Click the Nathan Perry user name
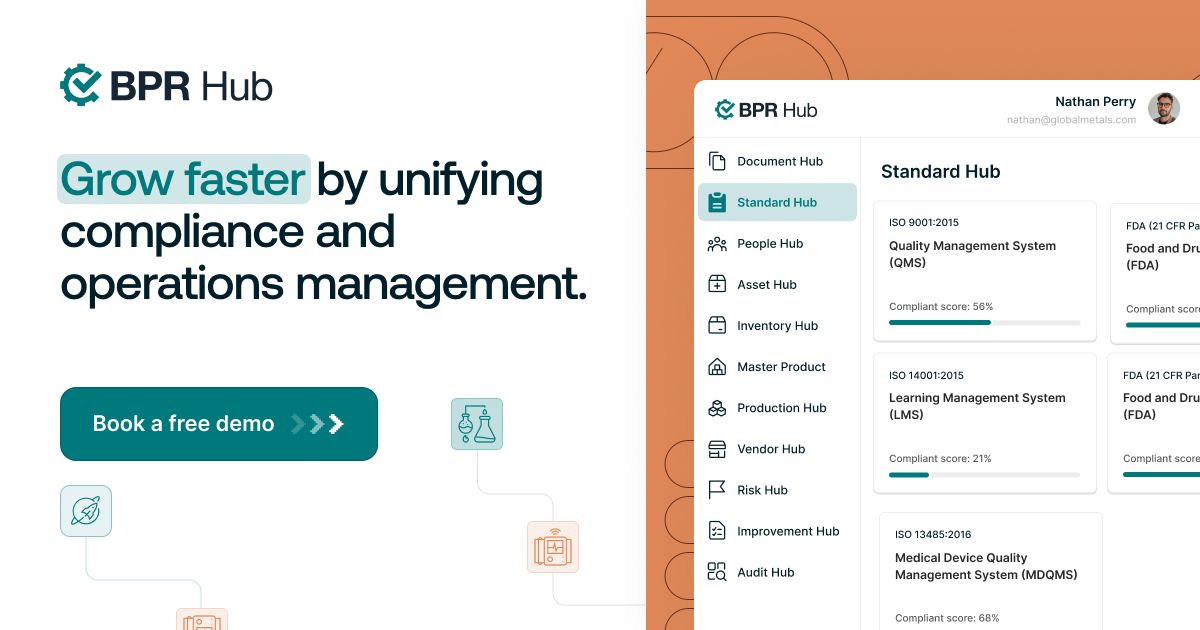This screenshot has height=630, width=1200. pyautogui.click(x=1095, y=101)
